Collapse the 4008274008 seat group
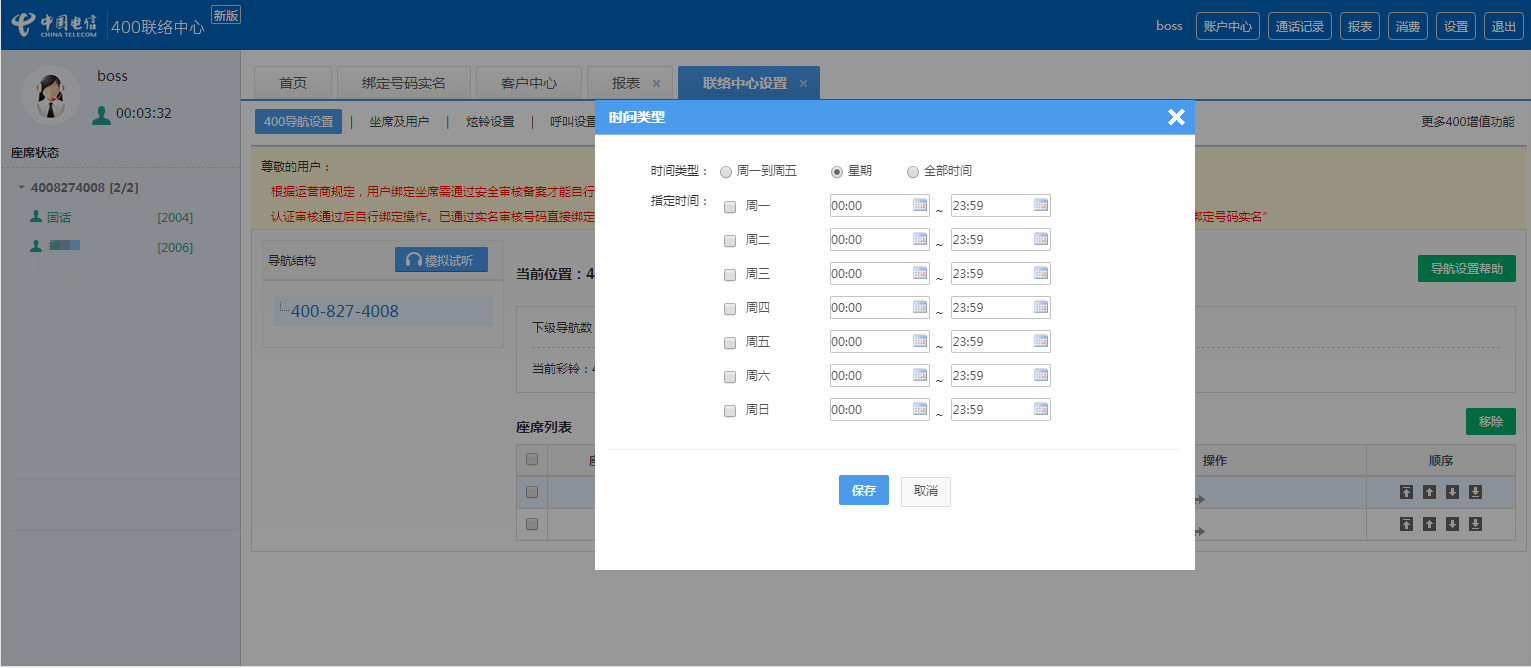This screenshot has width=1531, height=668. click(22, 188)
